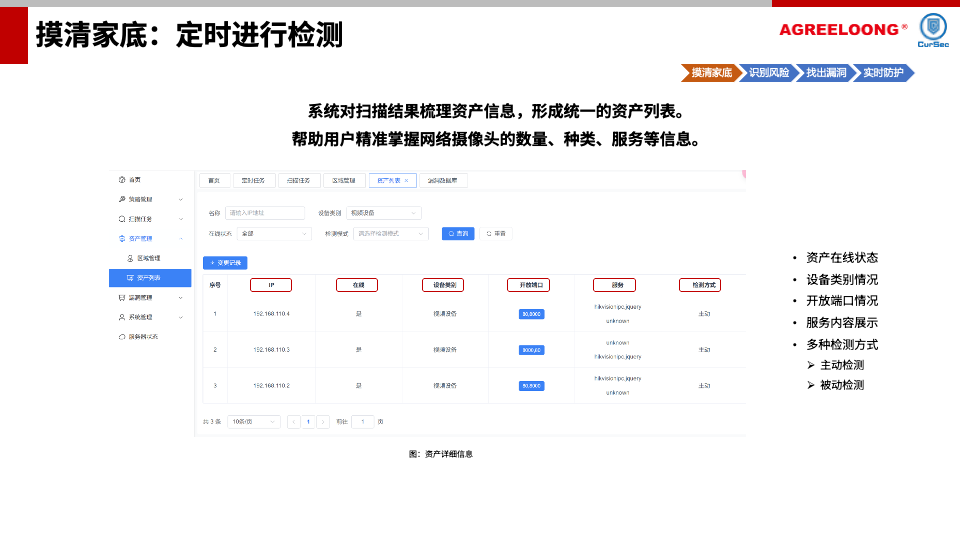
Task: Click the 序号 column header
Action: point(215,285)
